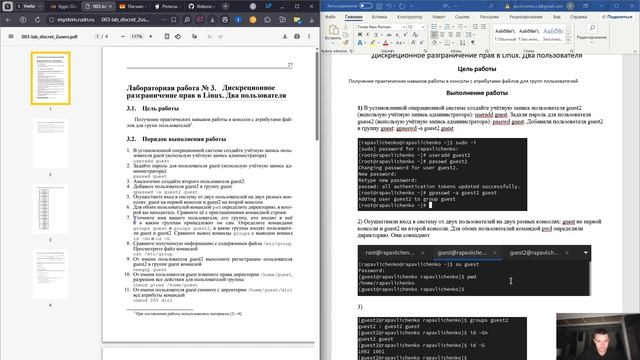Open the Paste options arrow below Вставить
640x360 pixels.
[x=333, y=43]
